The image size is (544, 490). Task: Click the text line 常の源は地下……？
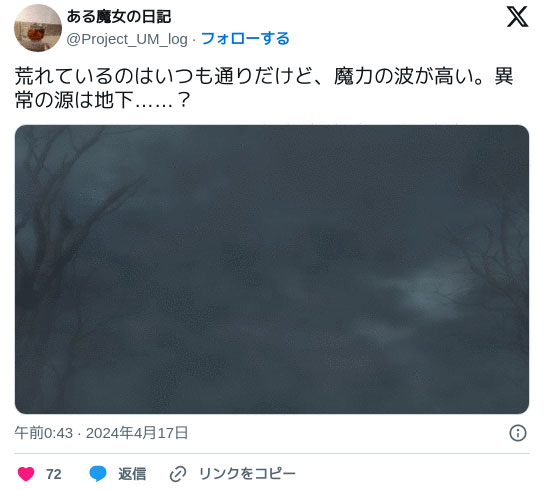[x=103, y=101]
